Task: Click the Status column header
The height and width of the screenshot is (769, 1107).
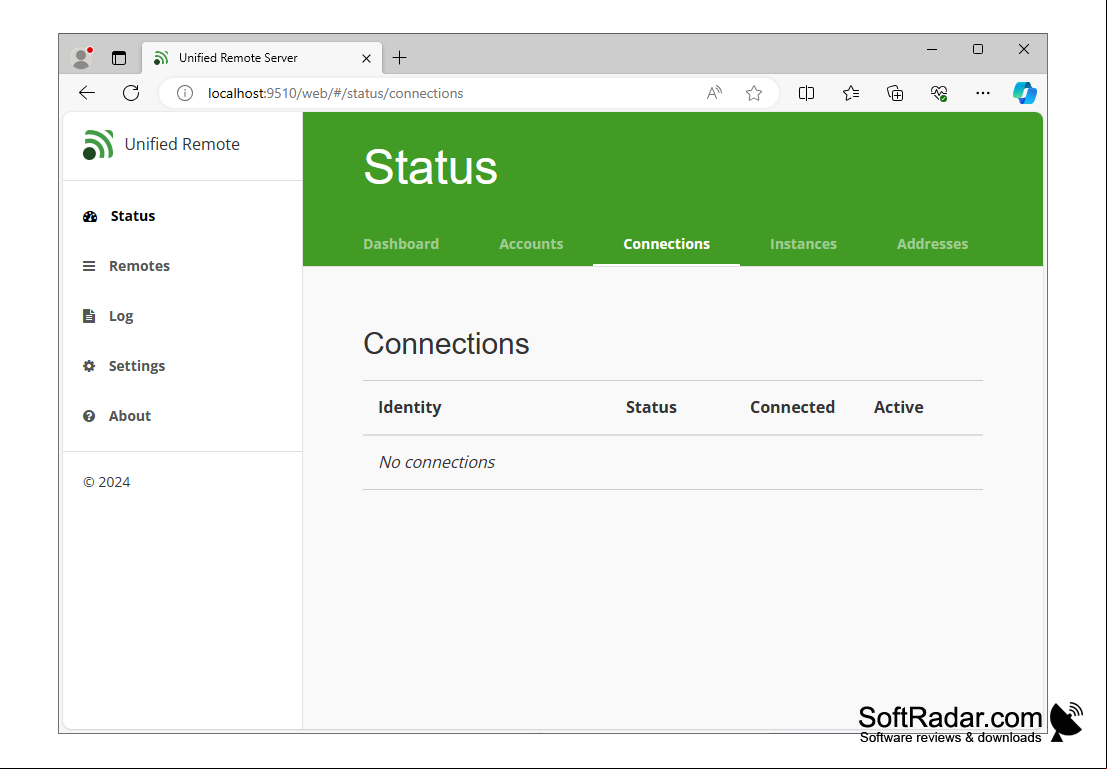Action: tap(651, 407)
